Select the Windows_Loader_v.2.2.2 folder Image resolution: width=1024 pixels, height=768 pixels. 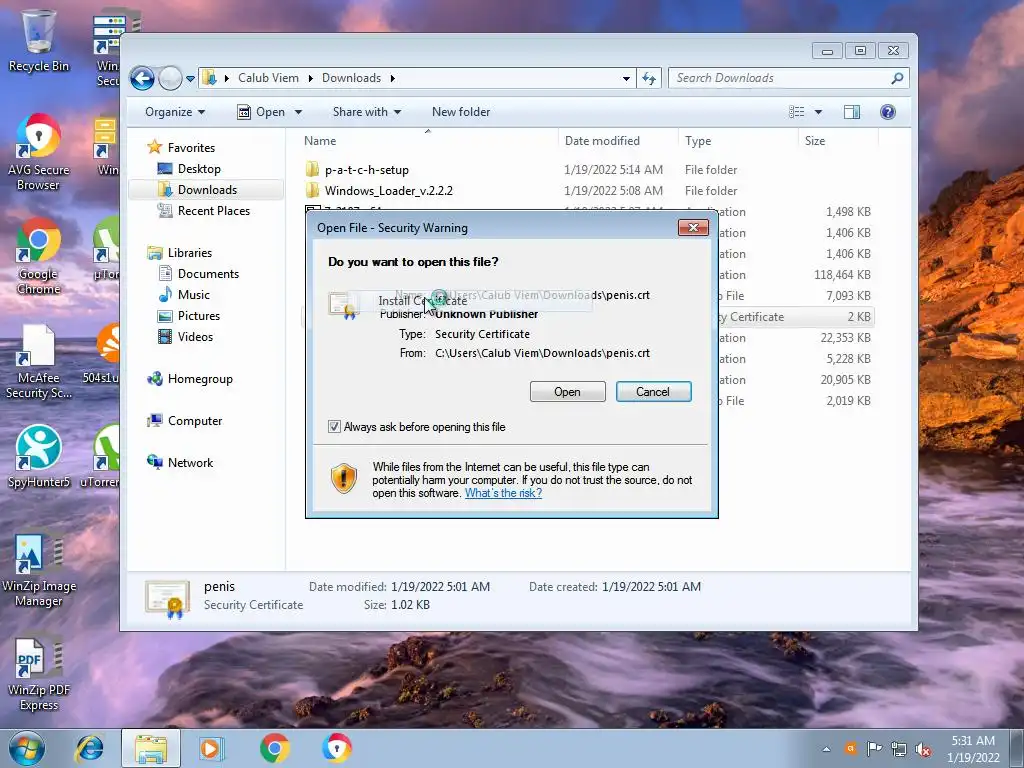click(389, 191)
